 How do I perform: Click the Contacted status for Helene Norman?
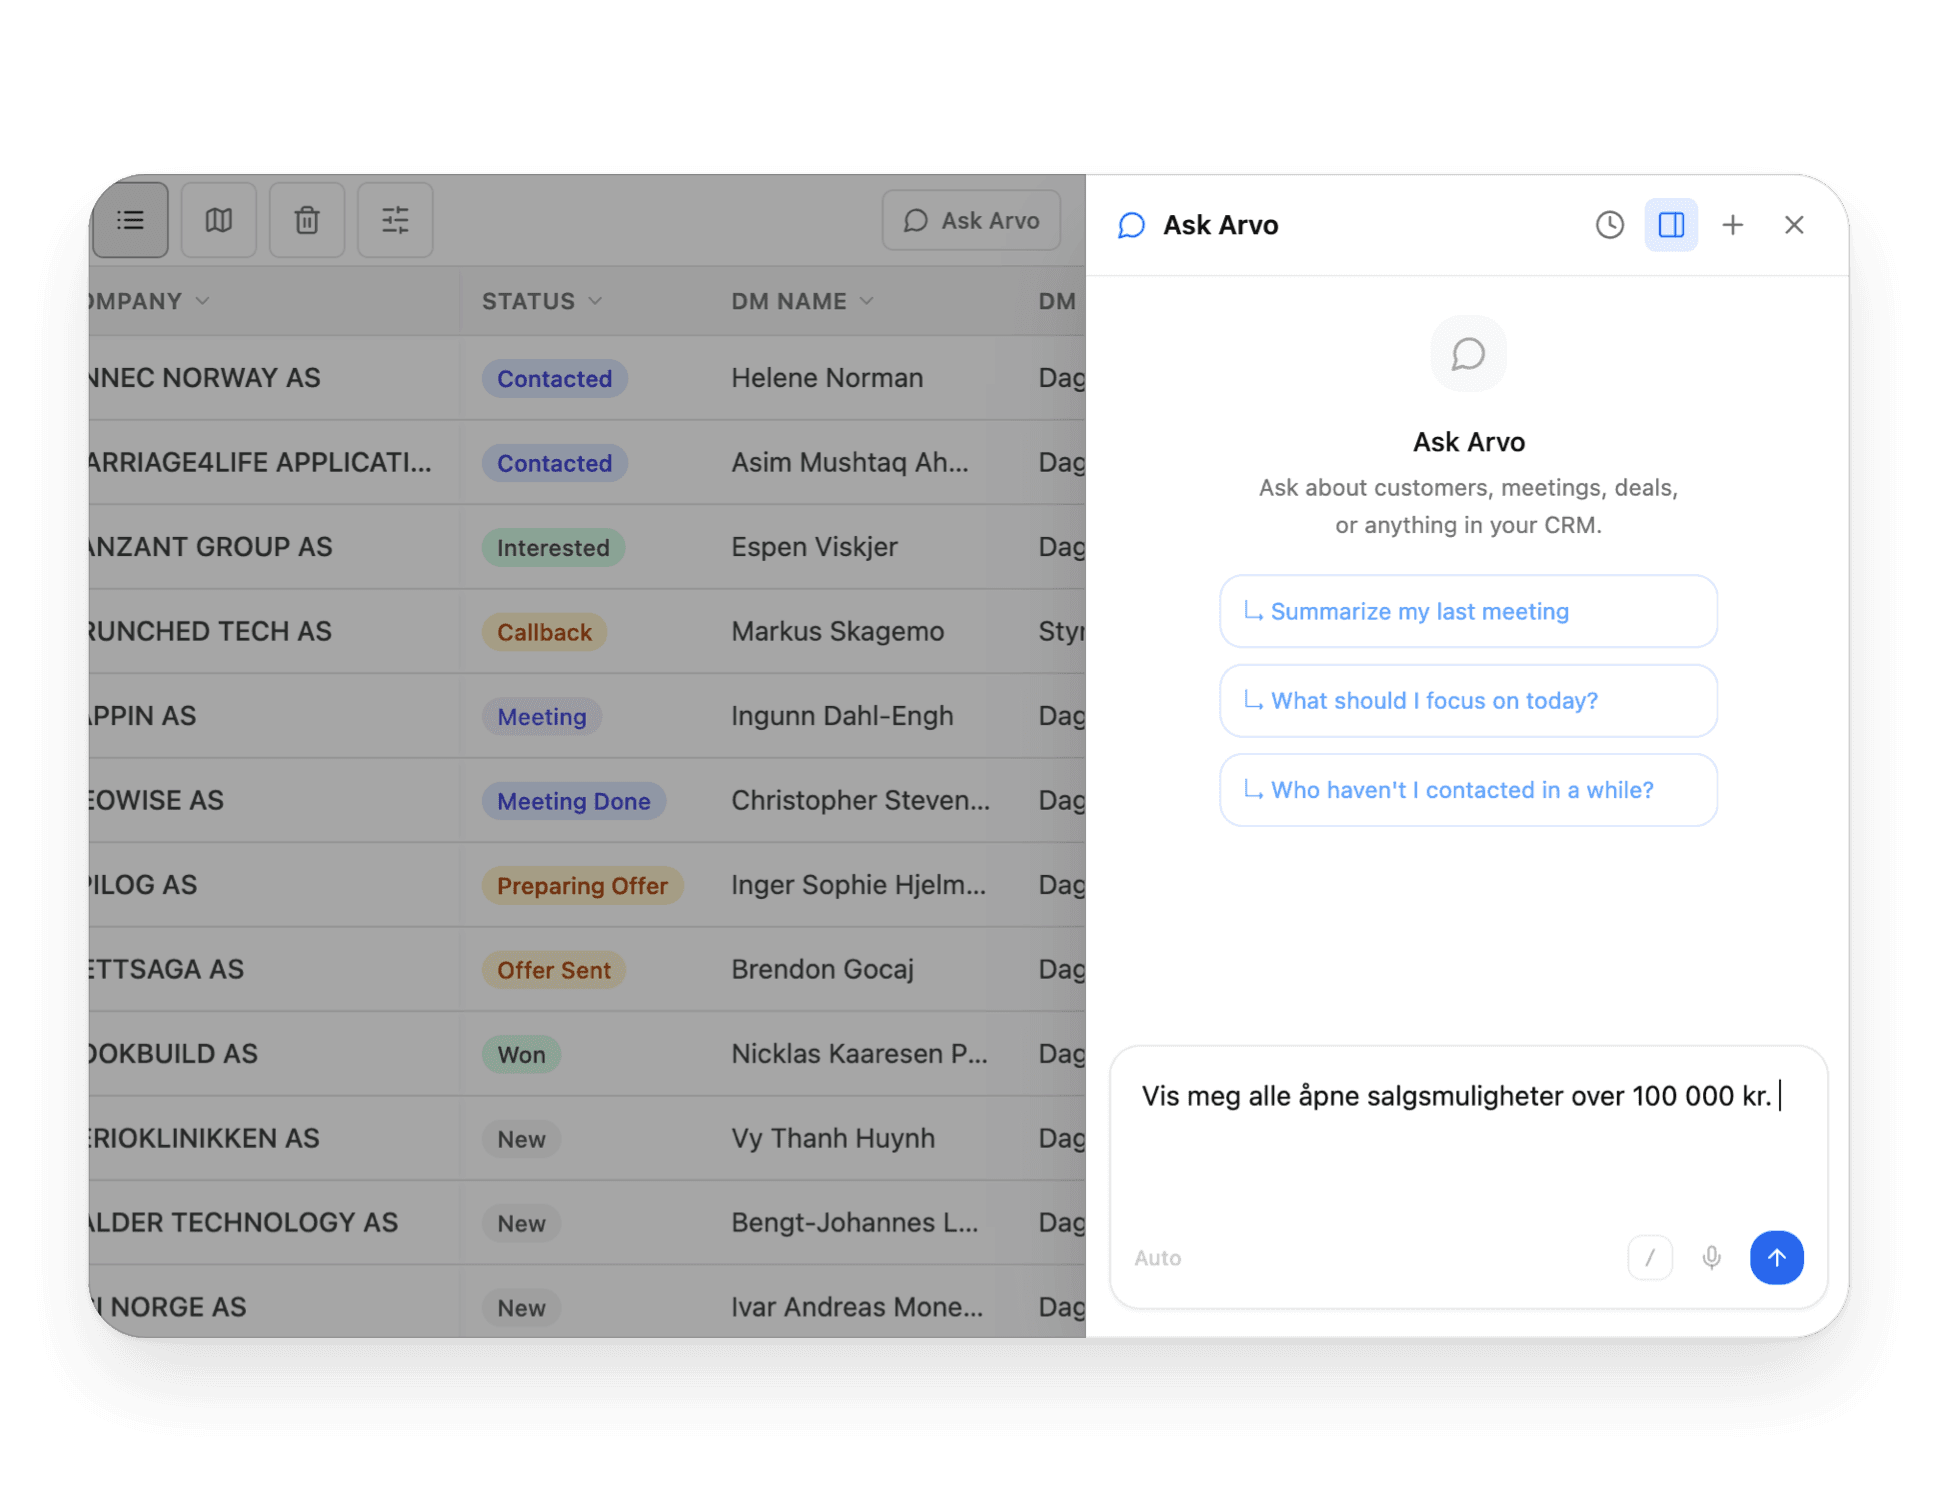[554, 379]
